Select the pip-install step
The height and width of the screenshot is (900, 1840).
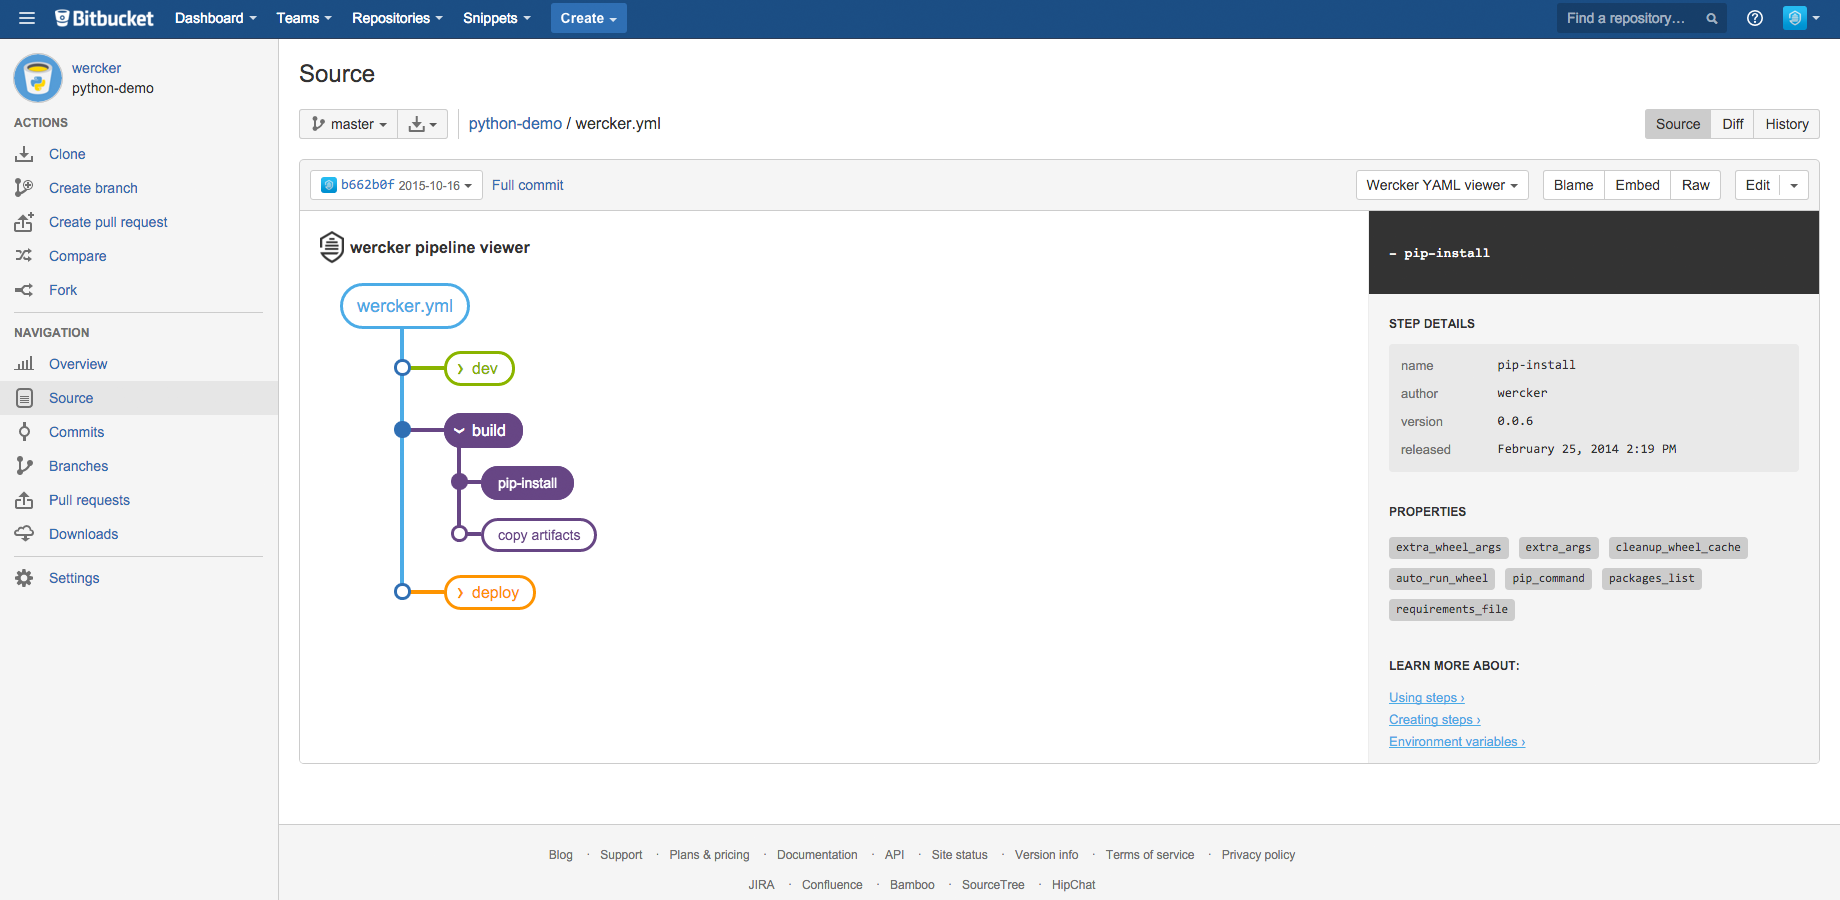(527, 483)
